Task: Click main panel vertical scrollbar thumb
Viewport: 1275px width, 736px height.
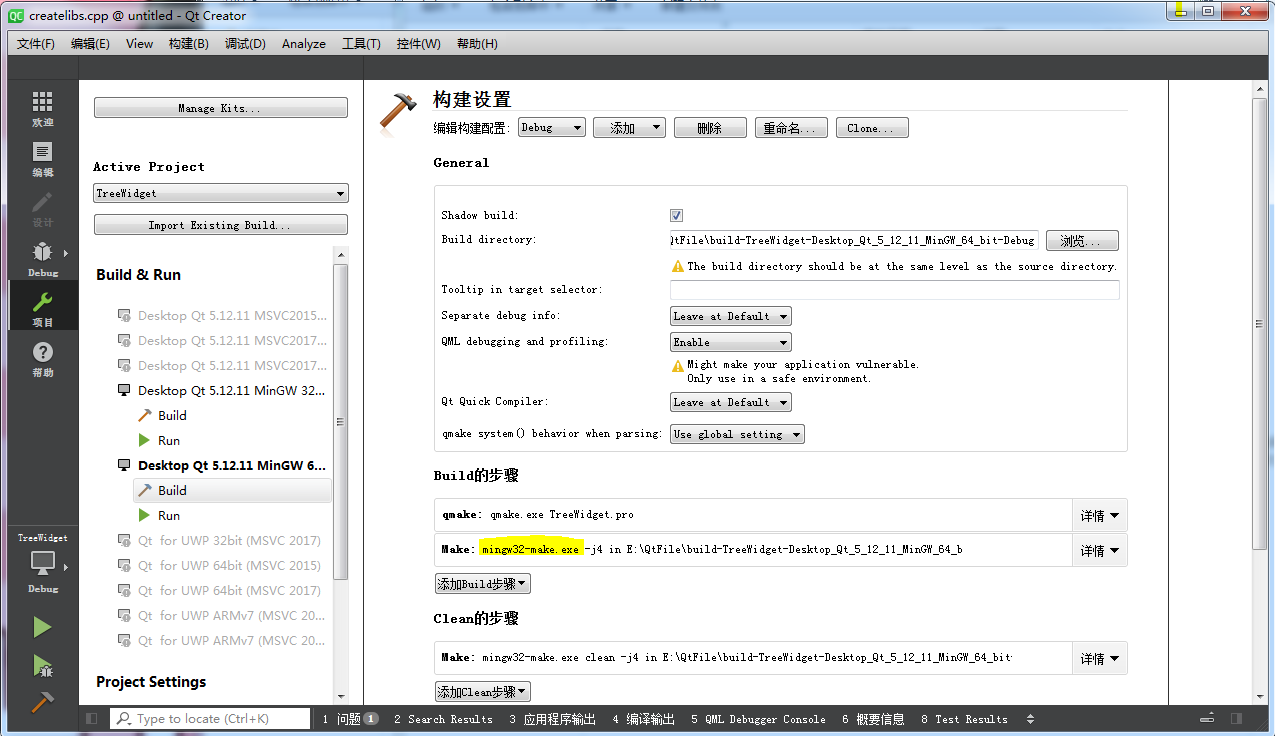Action: (x=1260, y=324)
